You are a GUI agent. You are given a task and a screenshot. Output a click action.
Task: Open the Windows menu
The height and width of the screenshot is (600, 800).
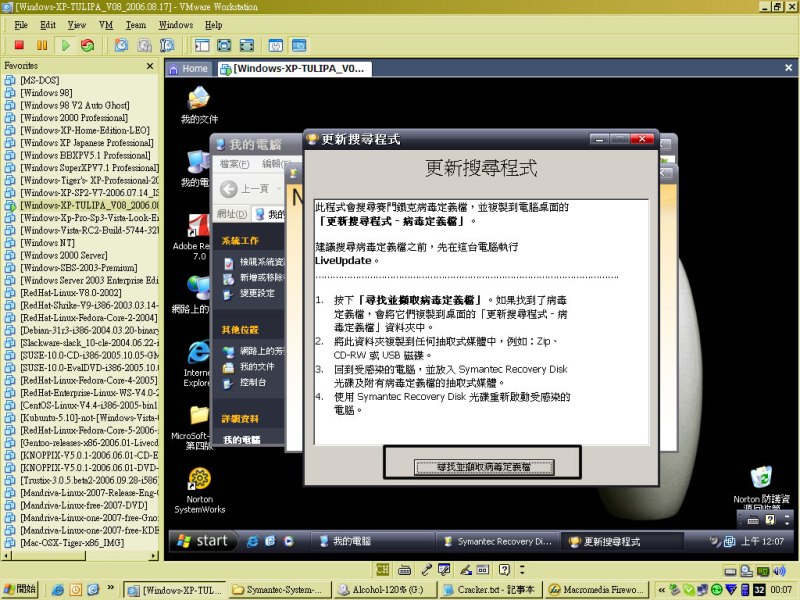click(x=176, y=25)
